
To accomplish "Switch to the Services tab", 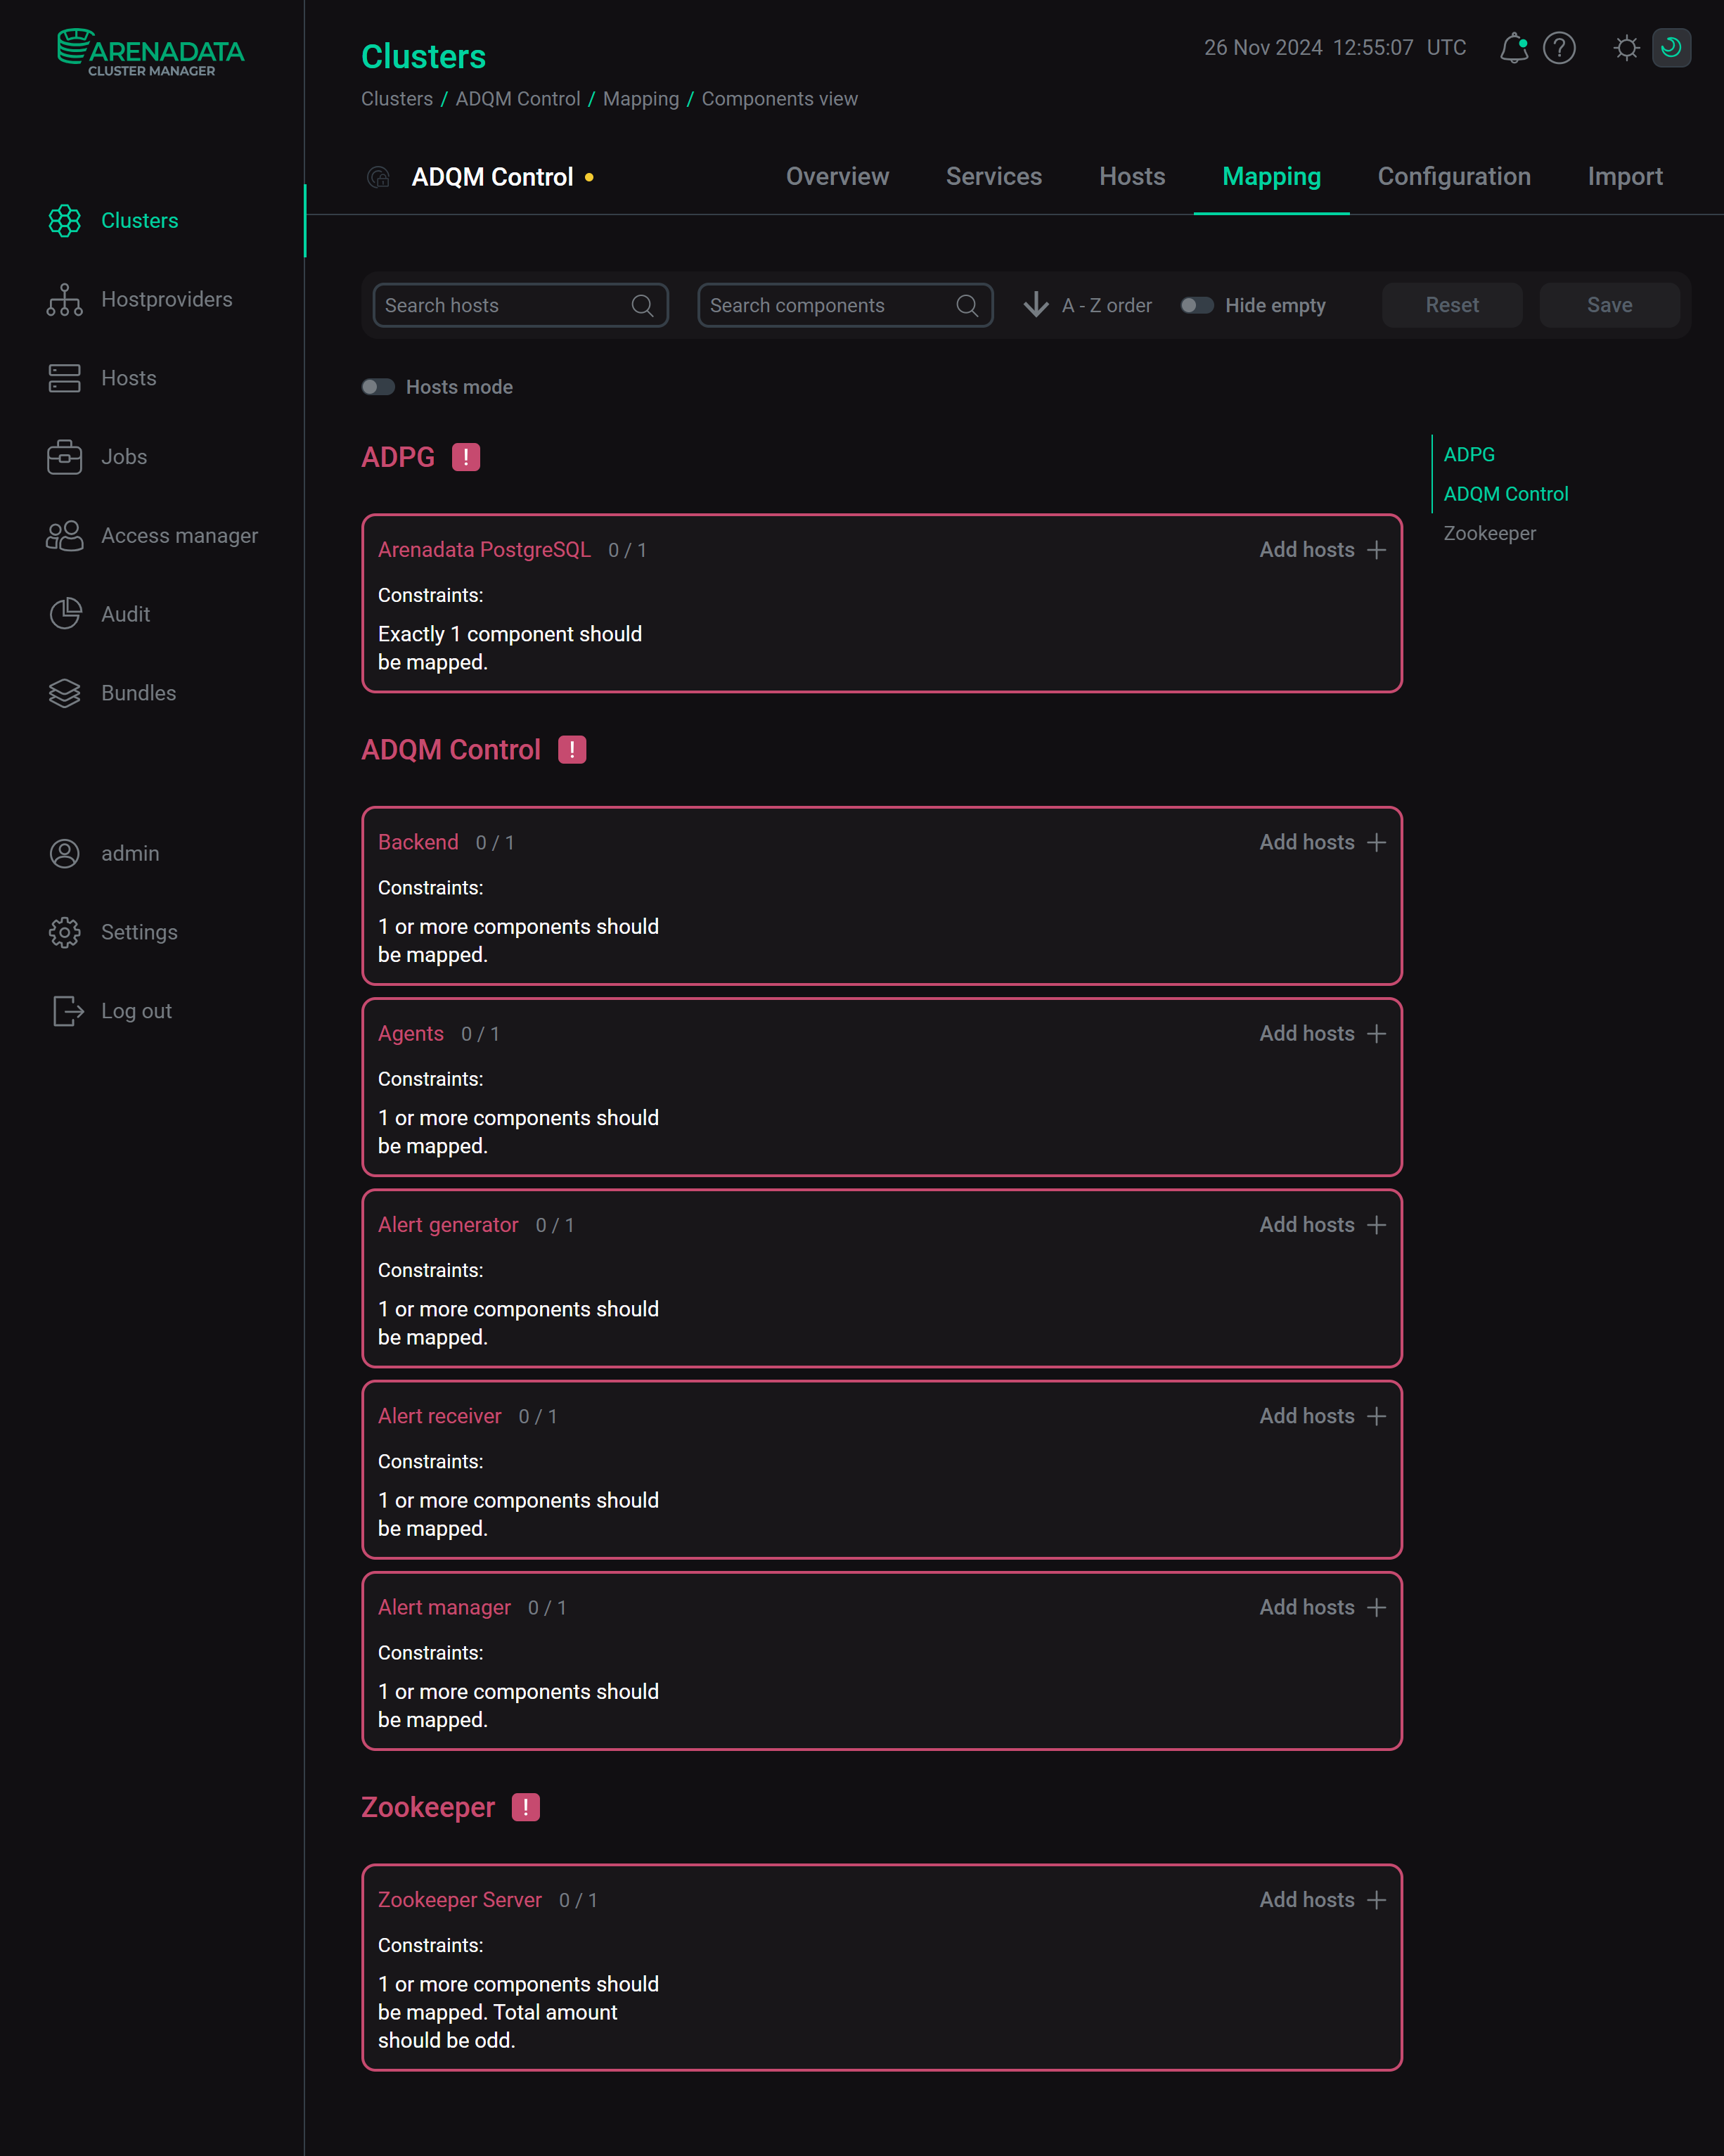I will 993,176.
